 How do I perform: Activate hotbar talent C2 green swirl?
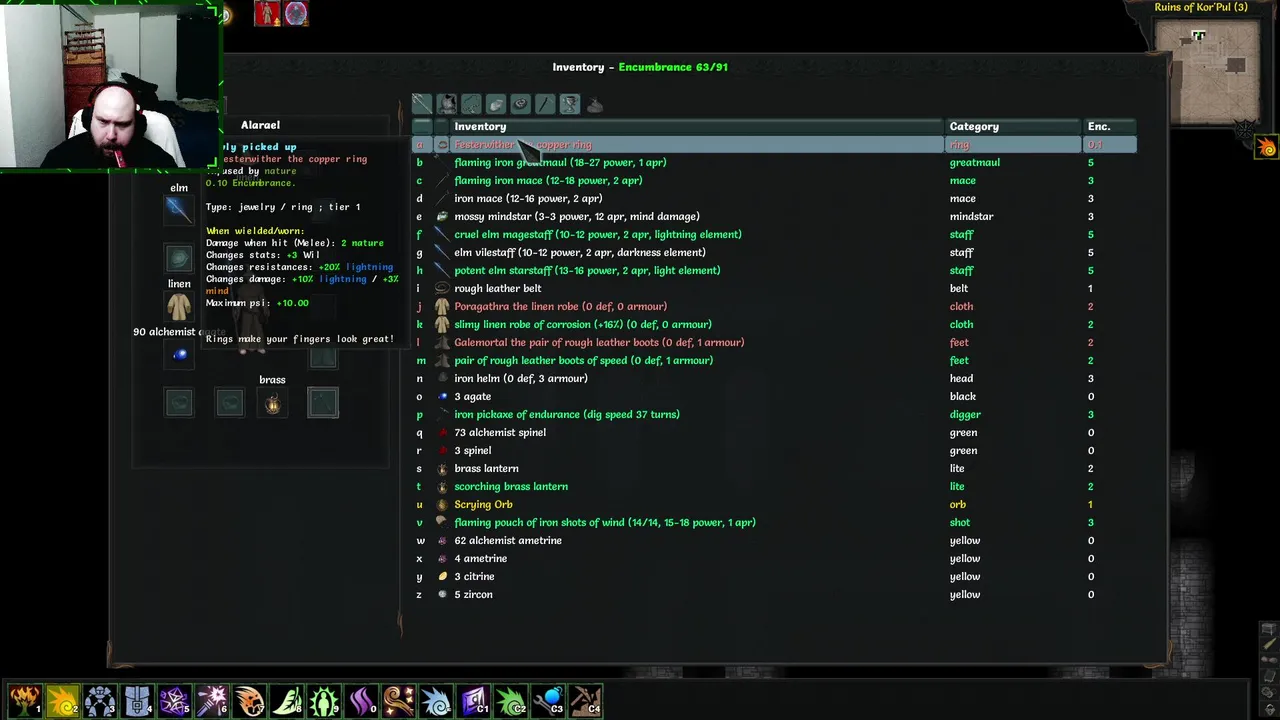coord(512,700)
